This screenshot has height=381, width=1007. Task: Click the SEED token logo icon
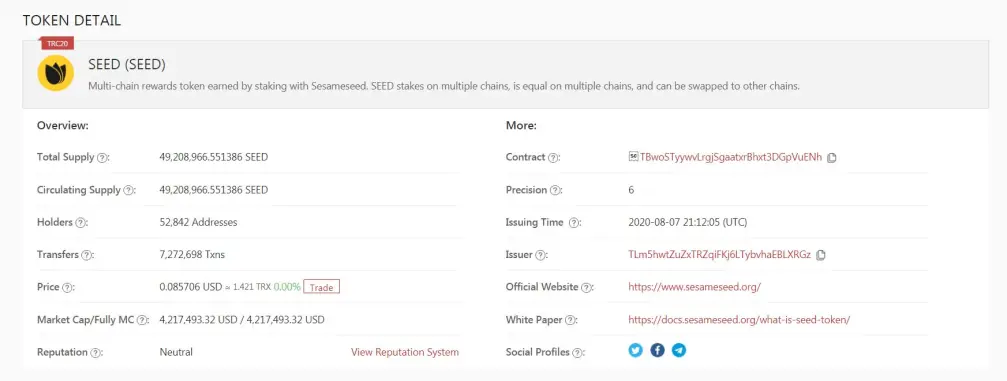point(55,73)
